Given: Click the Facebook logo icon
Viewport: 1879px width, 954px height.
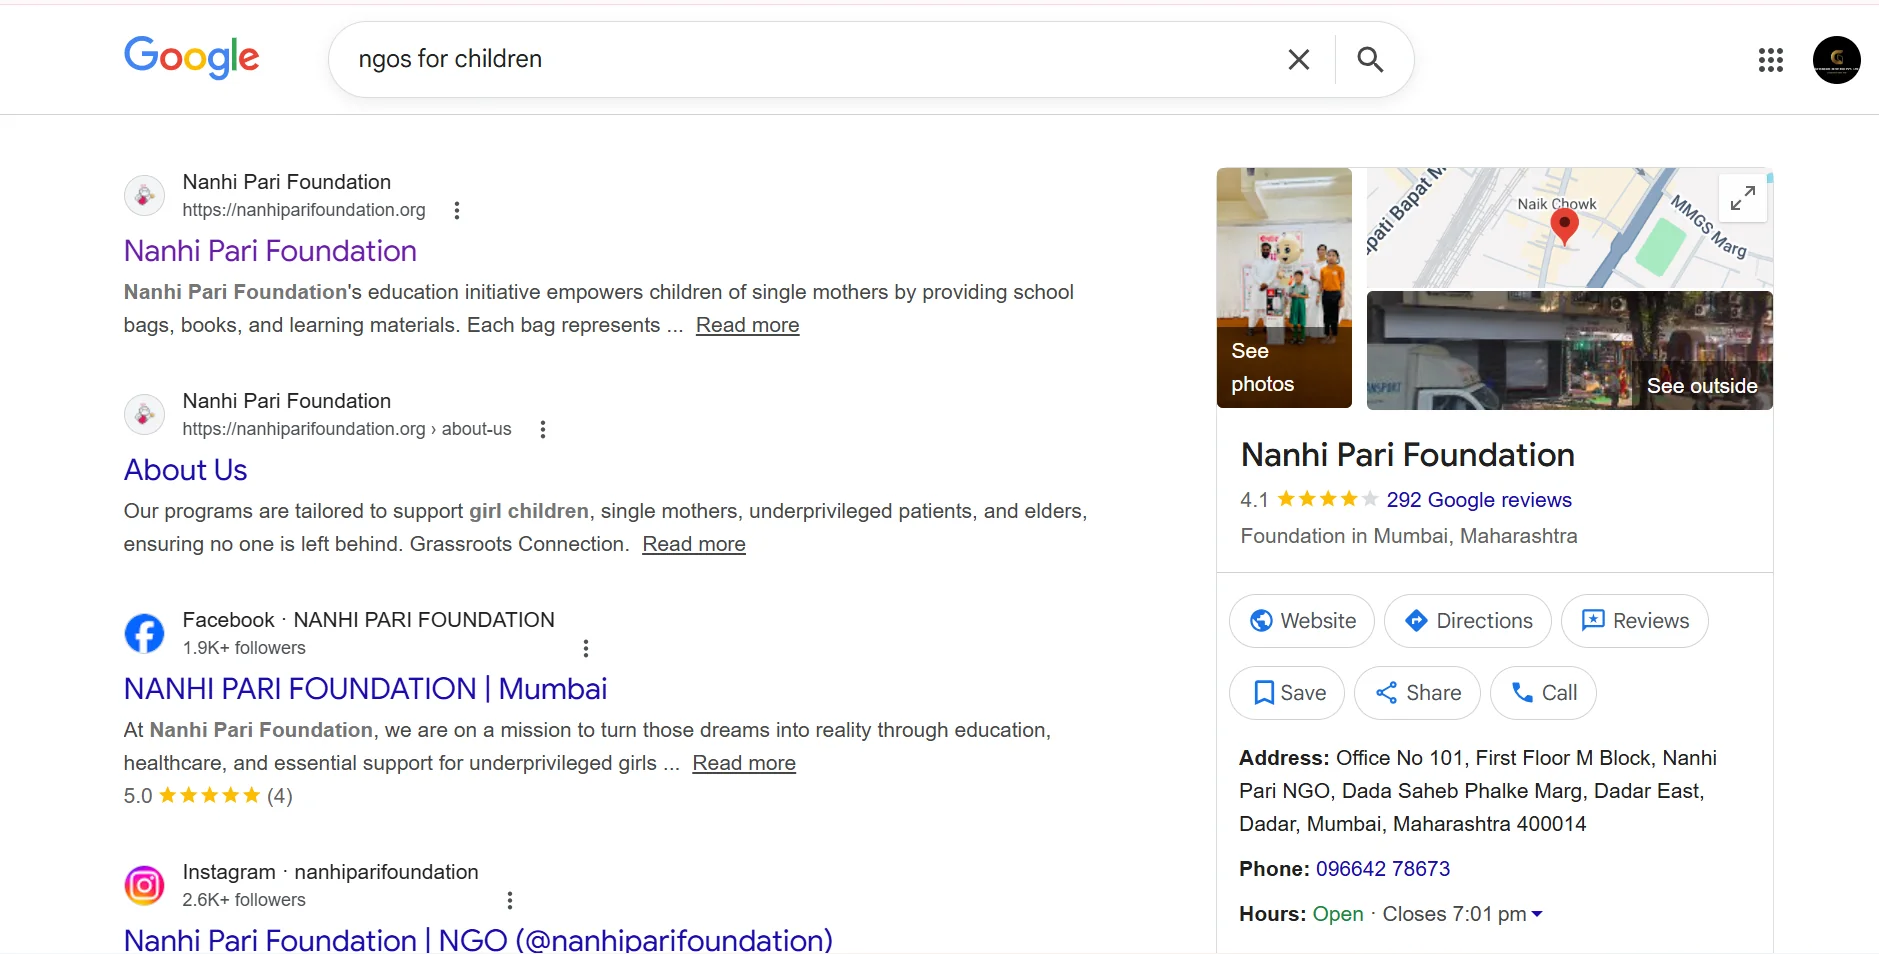Looking at the screenshot, I should pos(144,633).
